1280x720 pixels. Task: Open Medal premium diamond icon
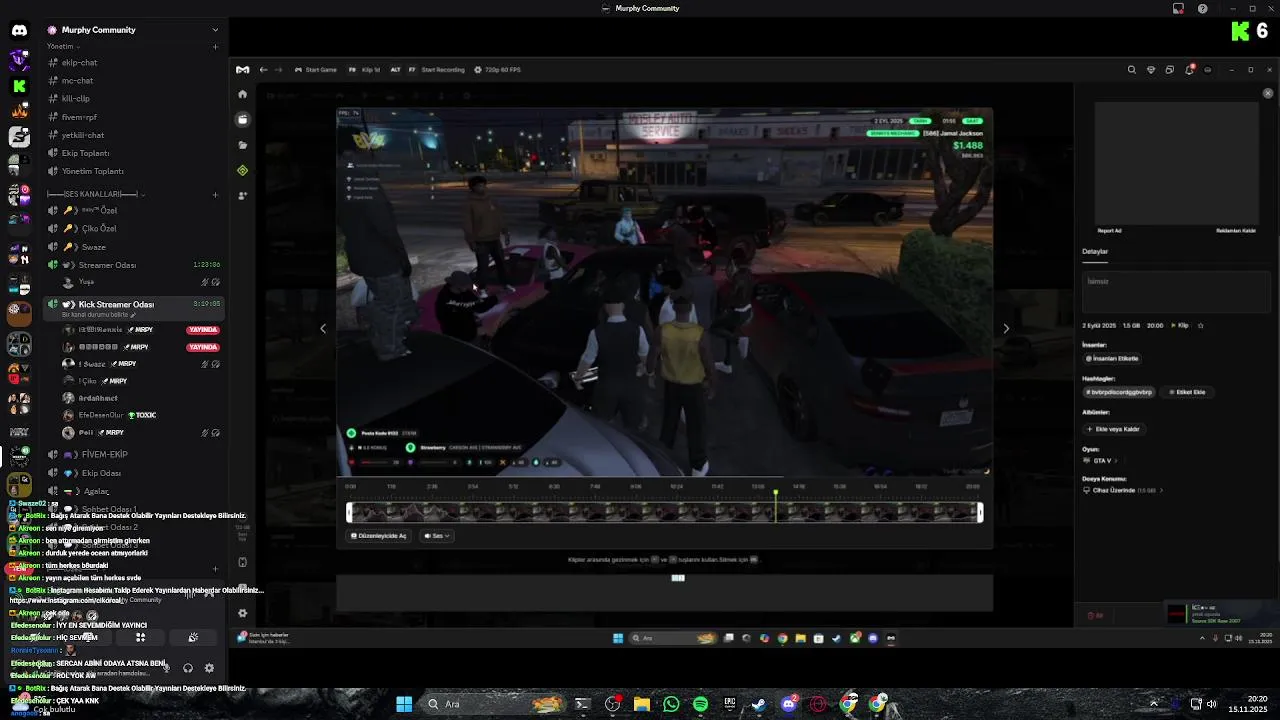(1151, 70)
